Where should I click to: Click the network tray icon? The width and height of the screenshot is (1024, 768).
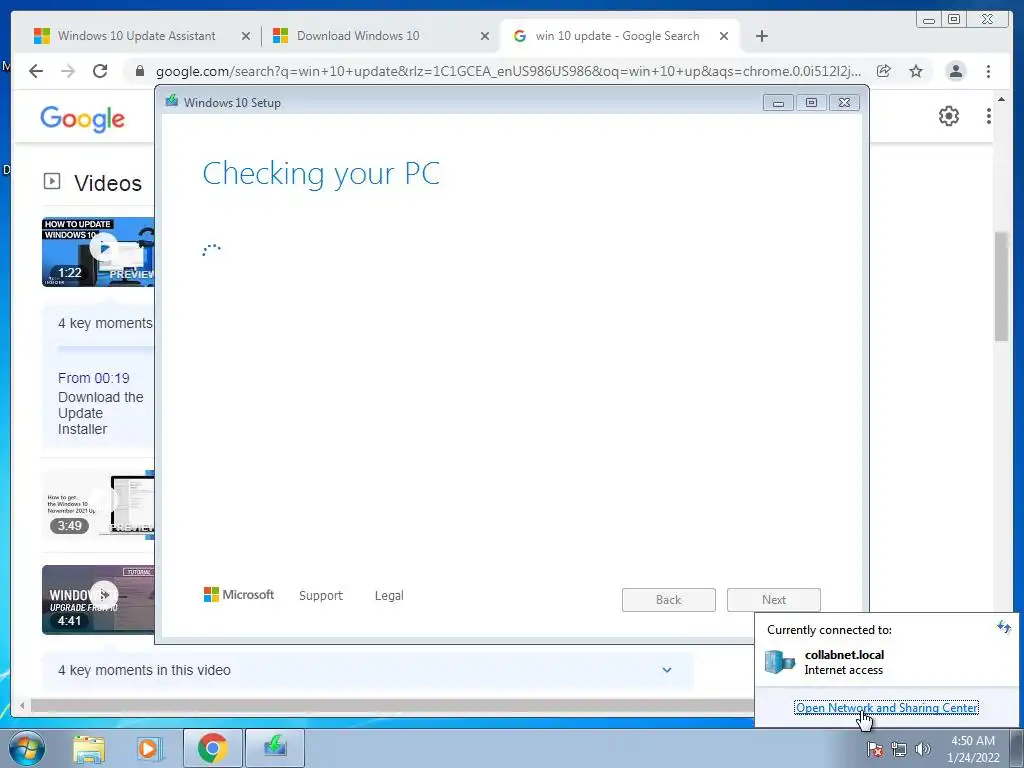899,749
